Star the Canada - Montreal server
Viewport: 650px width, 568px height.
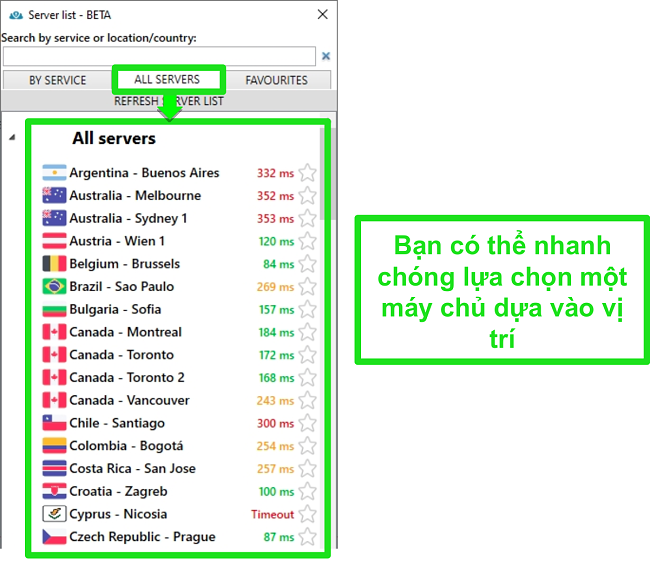point(308,332)
